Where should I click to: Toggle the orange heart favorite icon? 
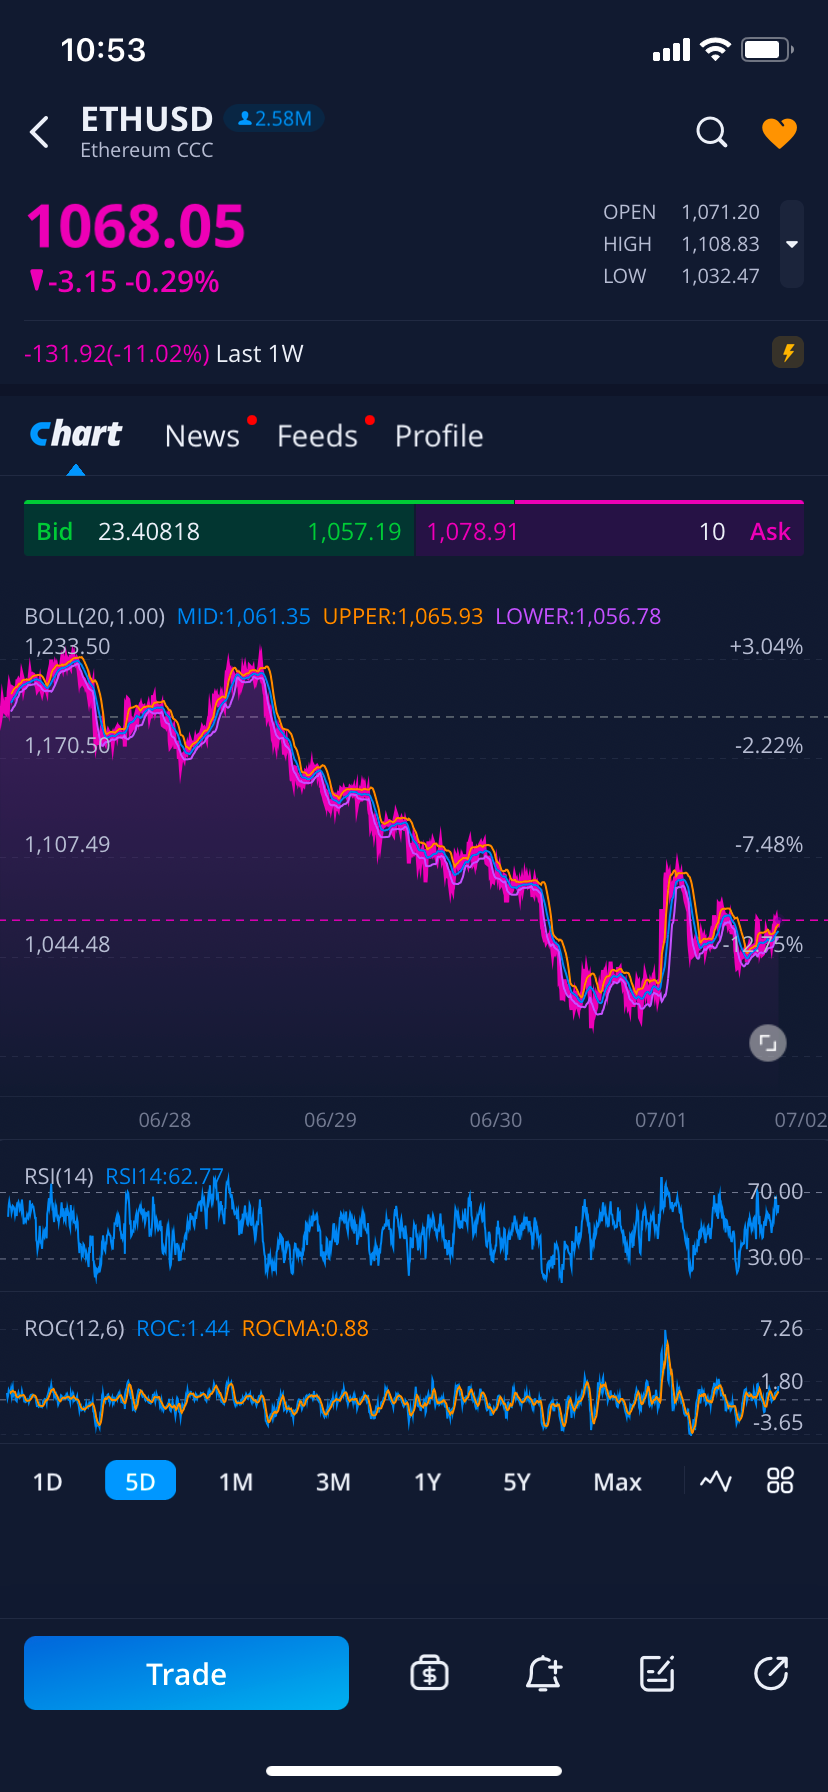[x=780, y=133]
